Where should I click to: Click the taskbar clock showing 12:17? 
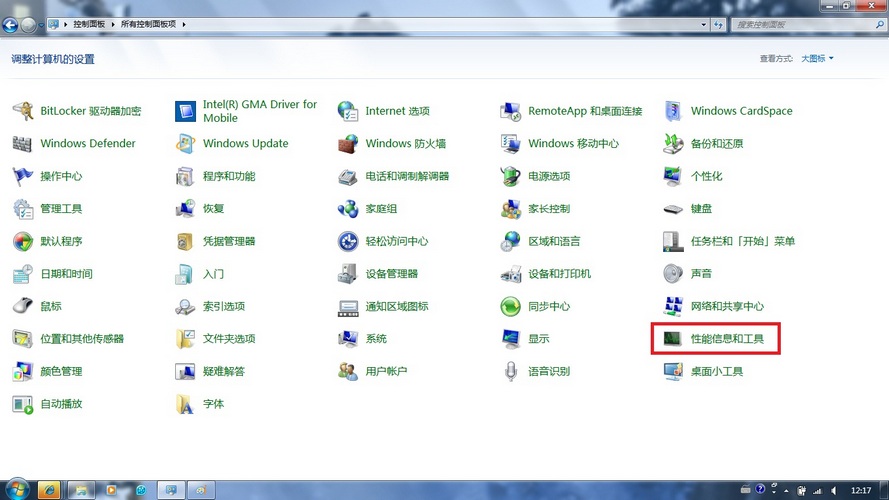click(x=861, y=490)
